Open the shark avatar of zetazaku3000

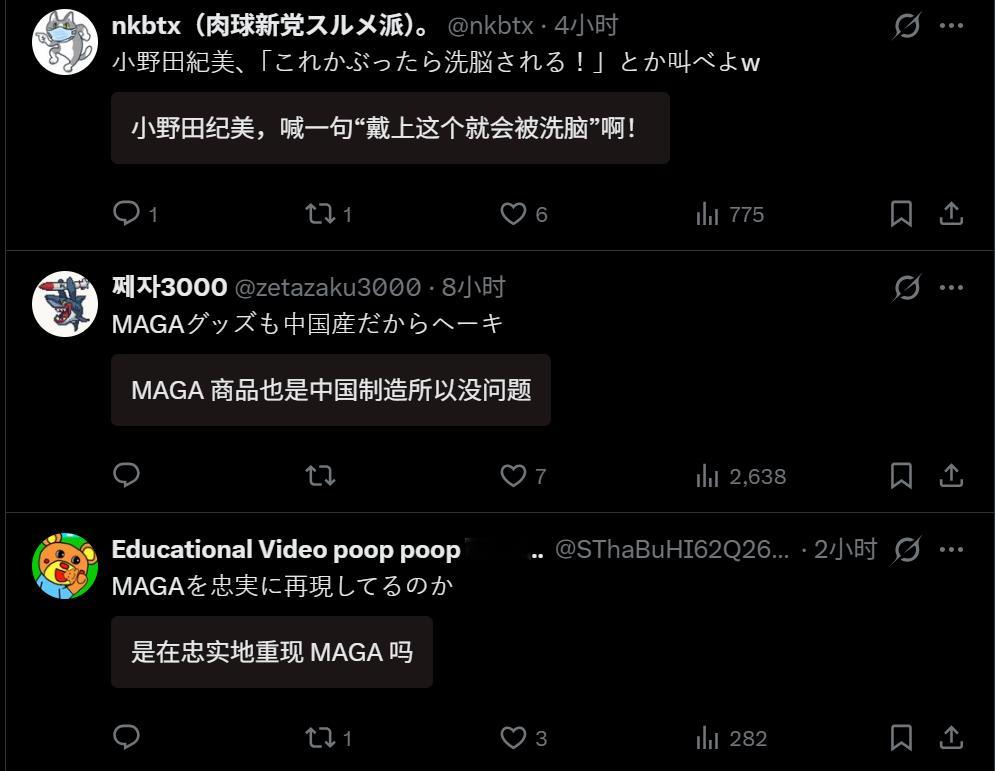[65, 303]
